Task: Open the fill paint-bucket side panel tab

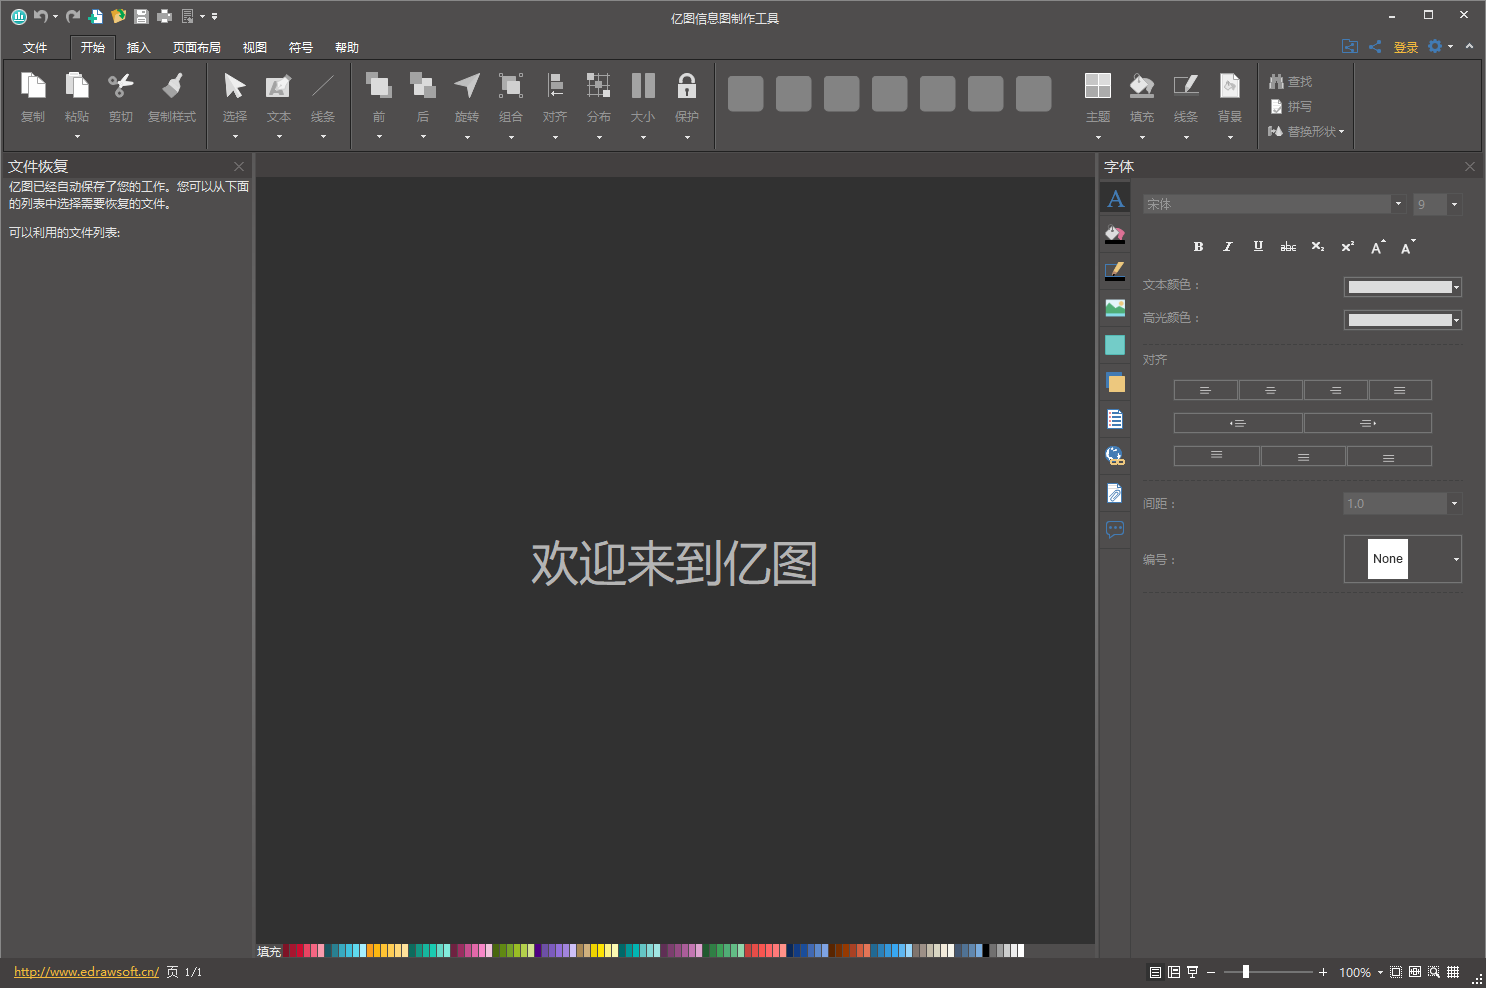Action: (1115, 234)
